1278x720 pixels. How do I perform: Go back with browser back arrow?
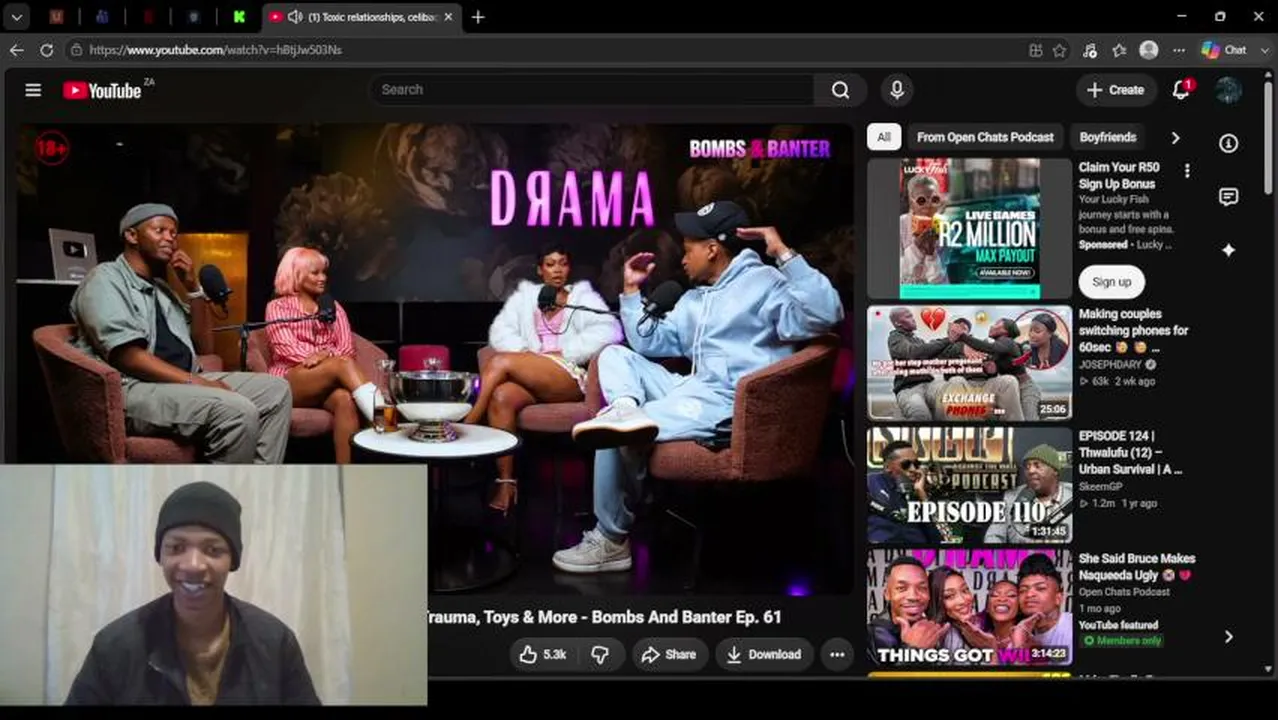pos(17,49)
